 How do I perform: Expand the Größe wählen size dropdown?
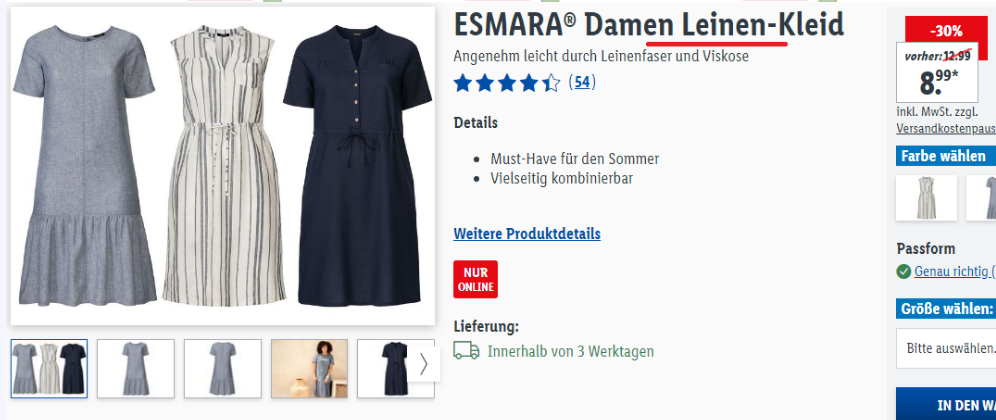click(946, 348)
